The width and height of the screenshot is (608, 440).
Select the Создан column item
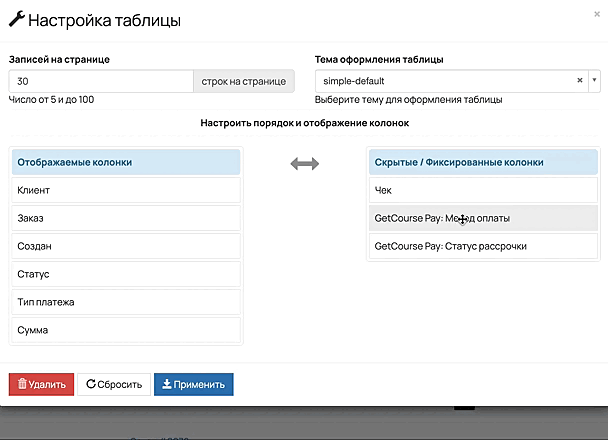[x=125, y=246]
